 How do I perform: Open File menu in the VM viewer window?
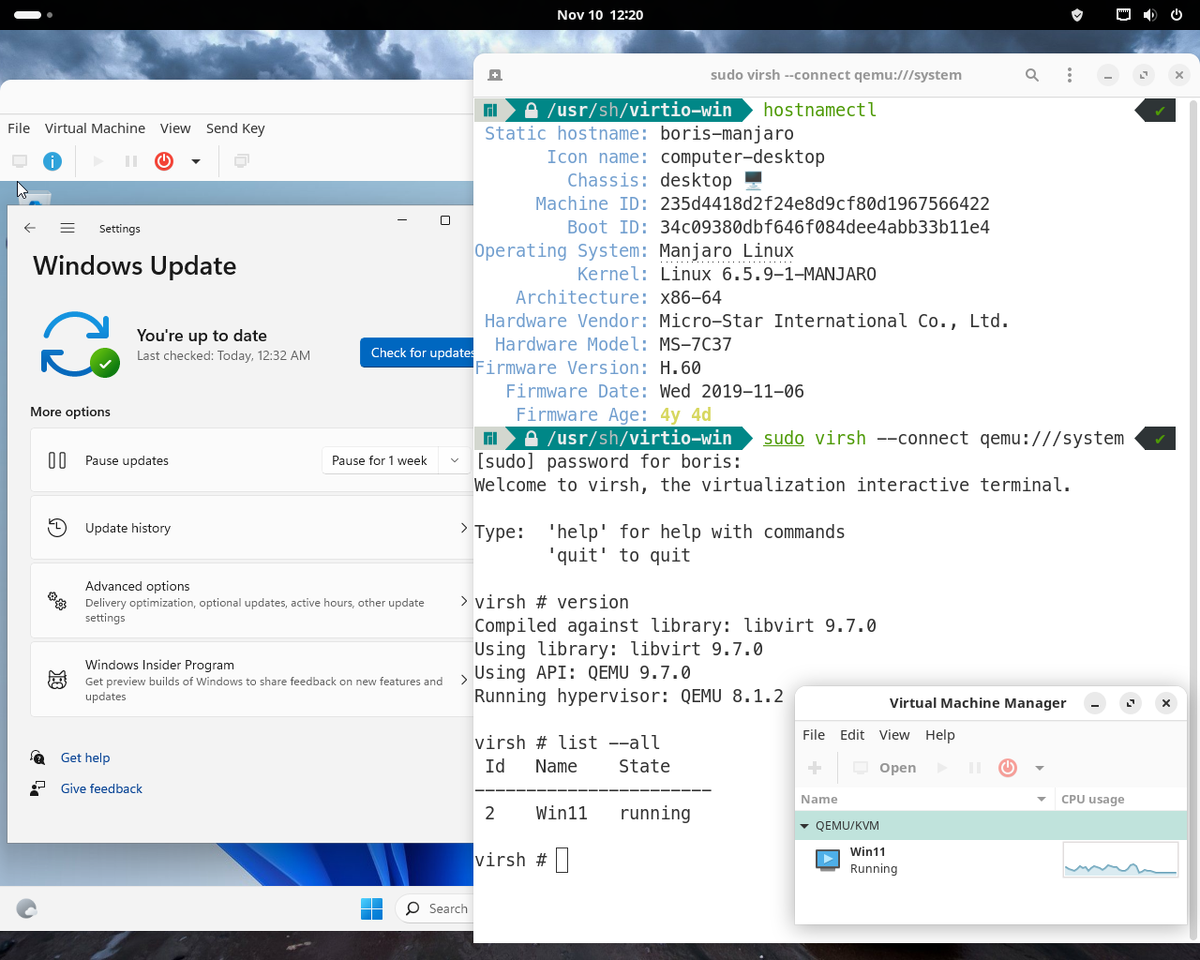click(x=19, y=128)
